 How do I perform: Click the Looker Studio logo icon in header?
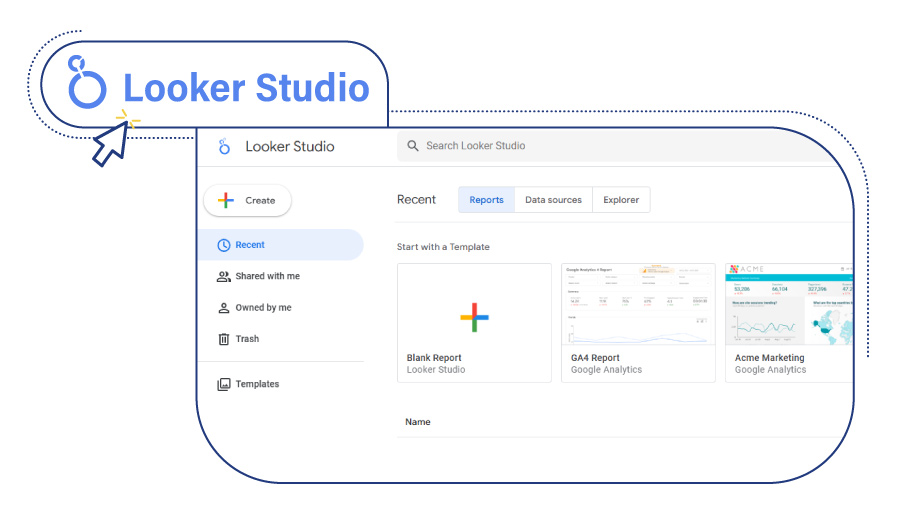point(224,147)
